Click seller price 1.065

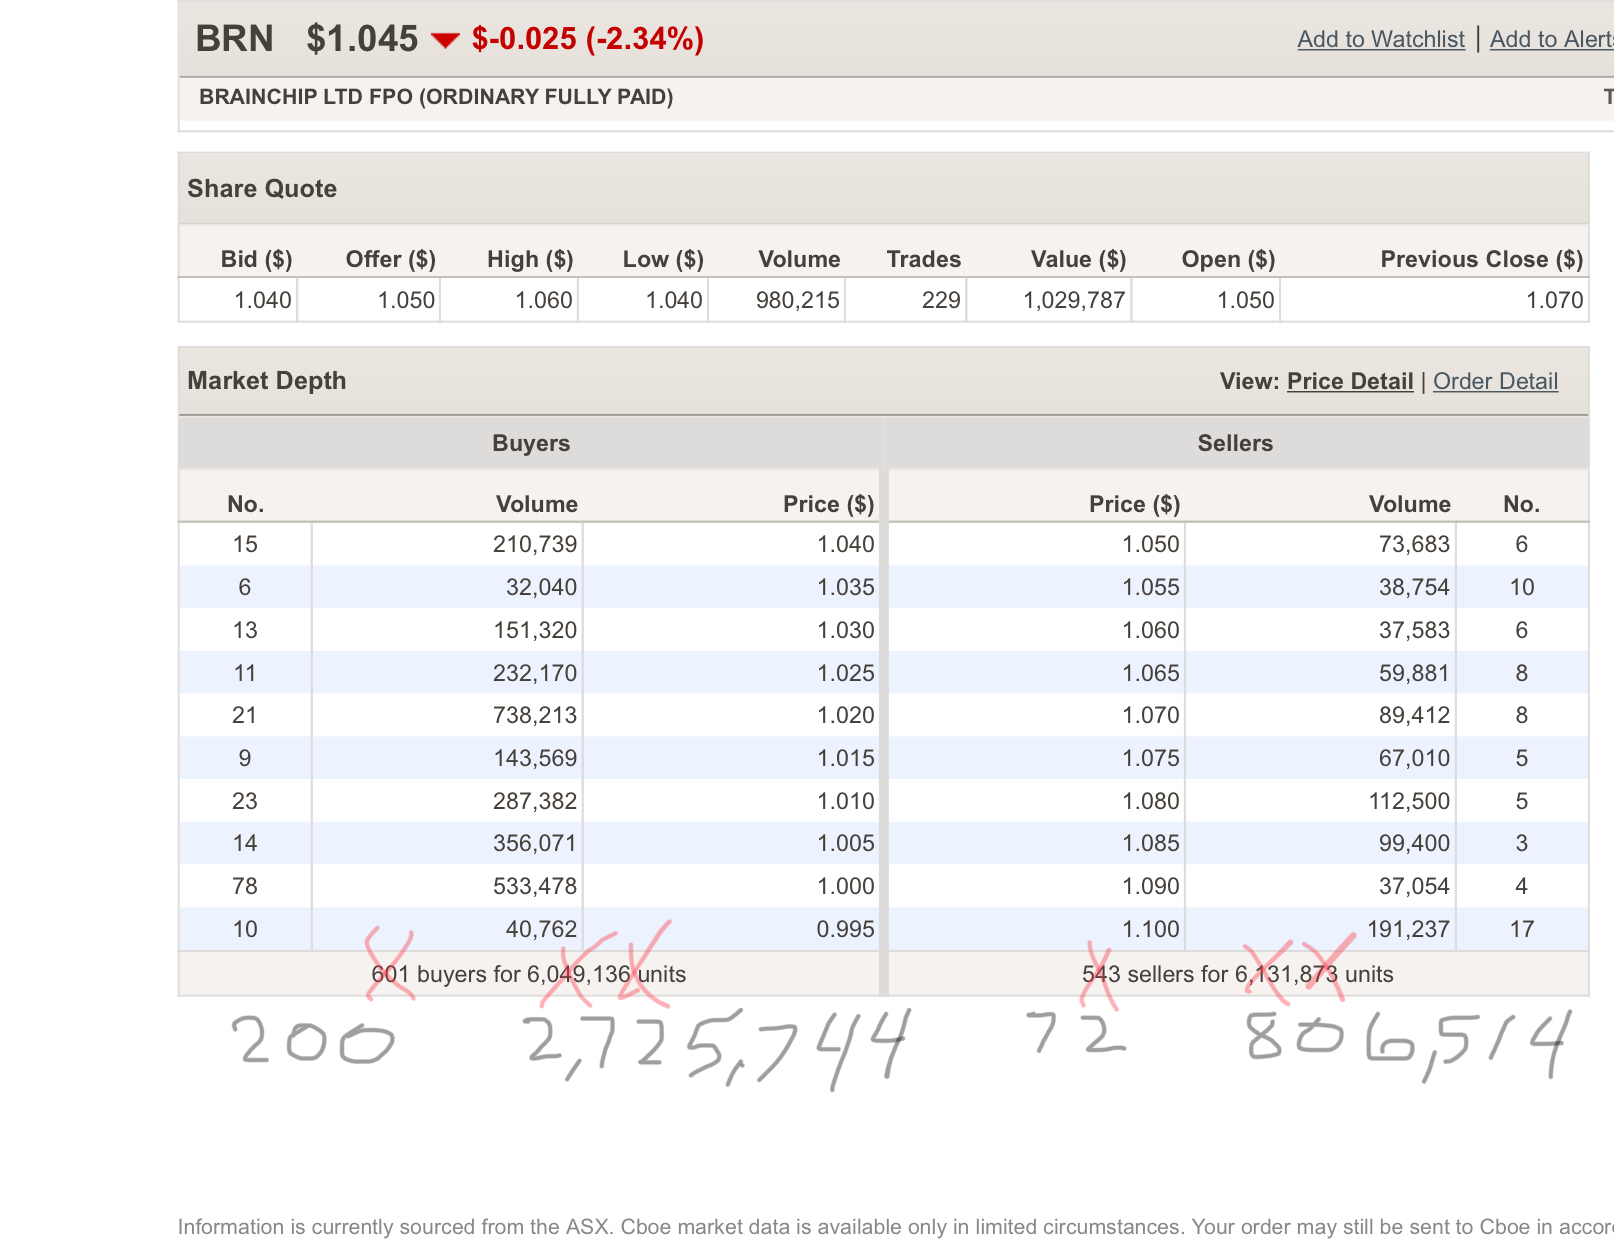click(1151, 673)
